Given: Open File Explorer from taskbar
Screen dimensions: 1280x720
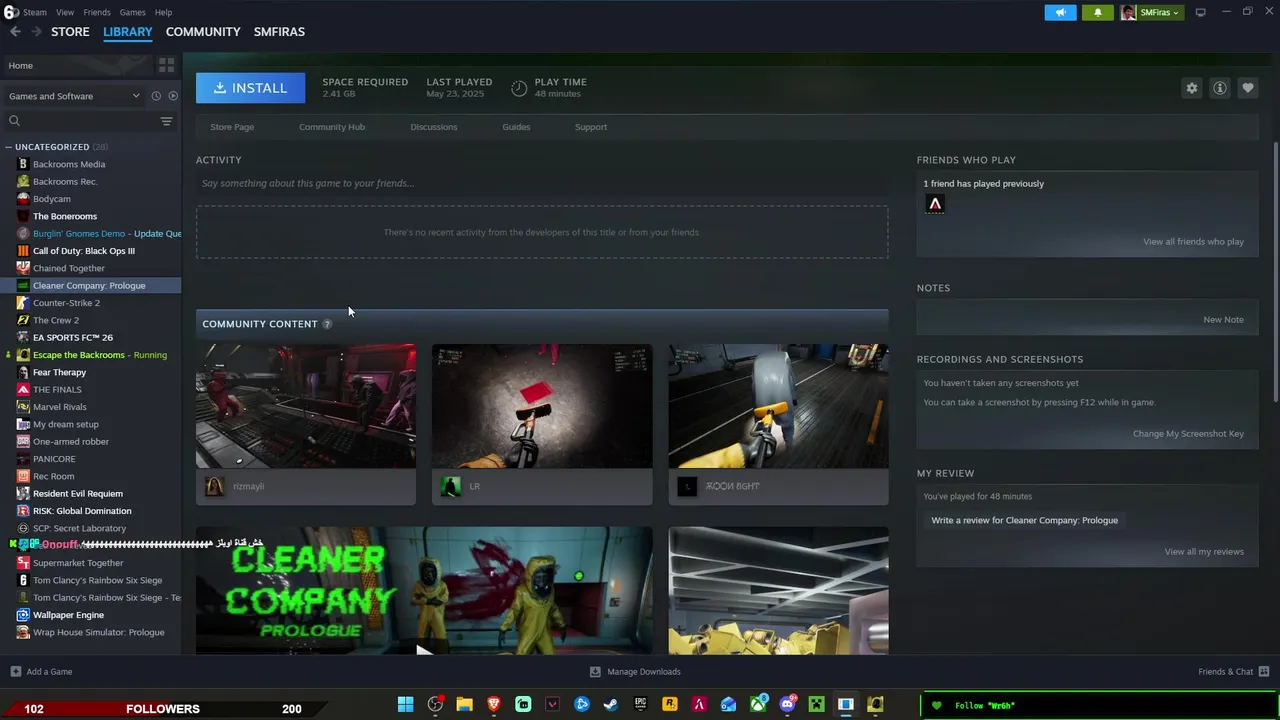Looking at the screenshot, I should click(x=464, y=704).
